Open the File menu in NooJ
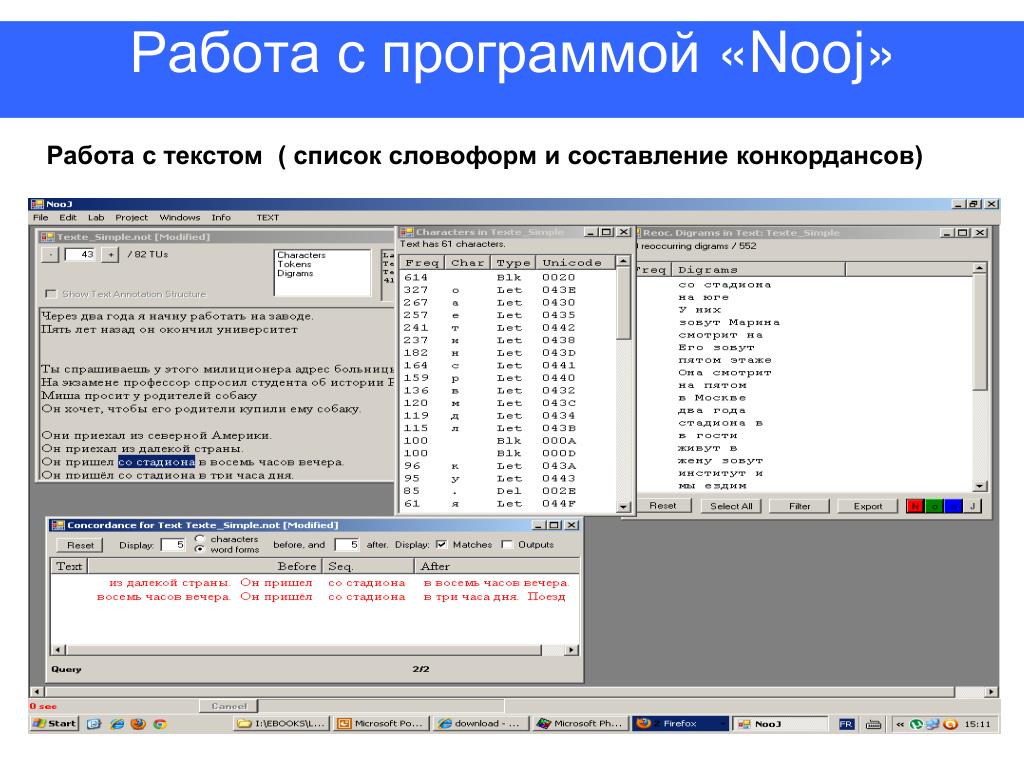The image size is (1024, 768). tap(40, 217)
